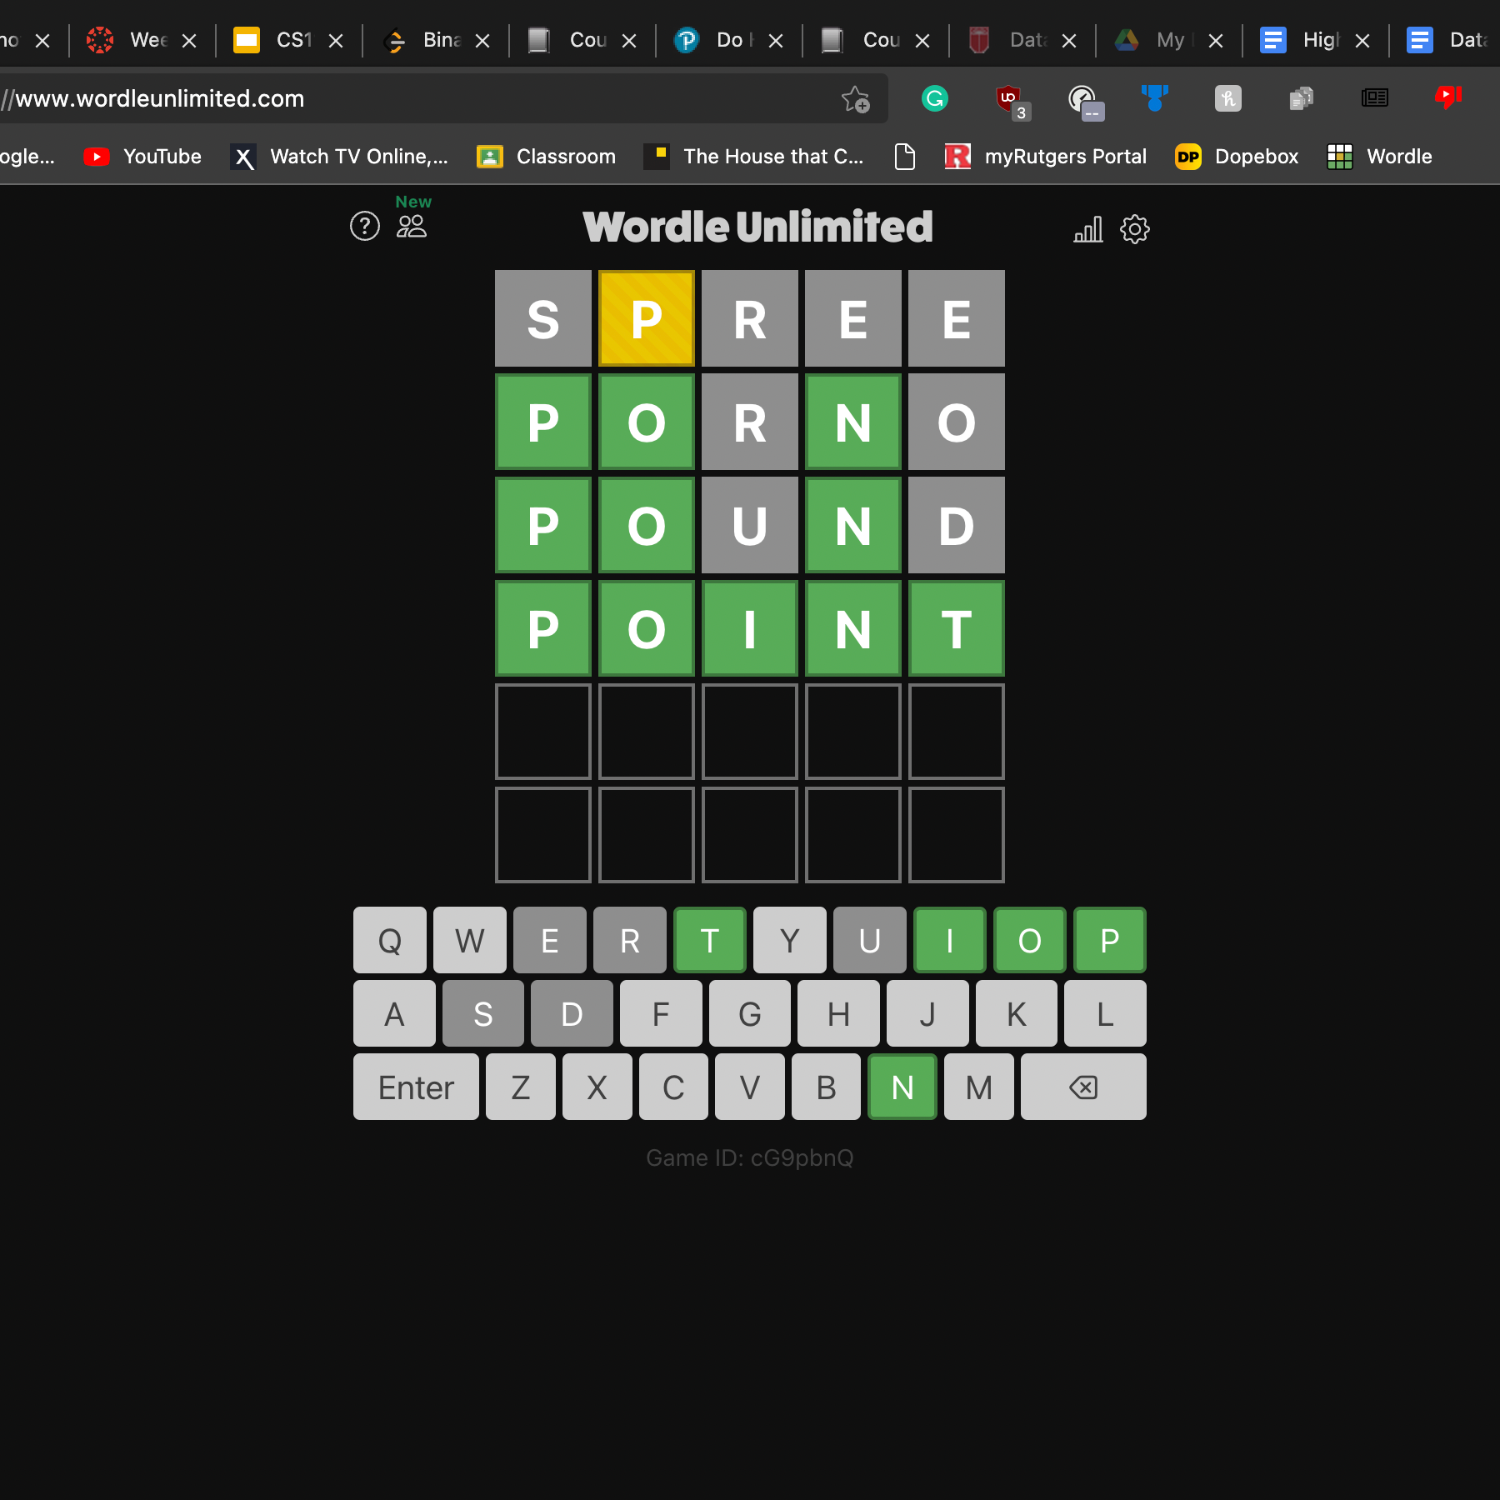Click the Grammarly extension icon
The image size is (1500, 1500).
coord(935,98)
